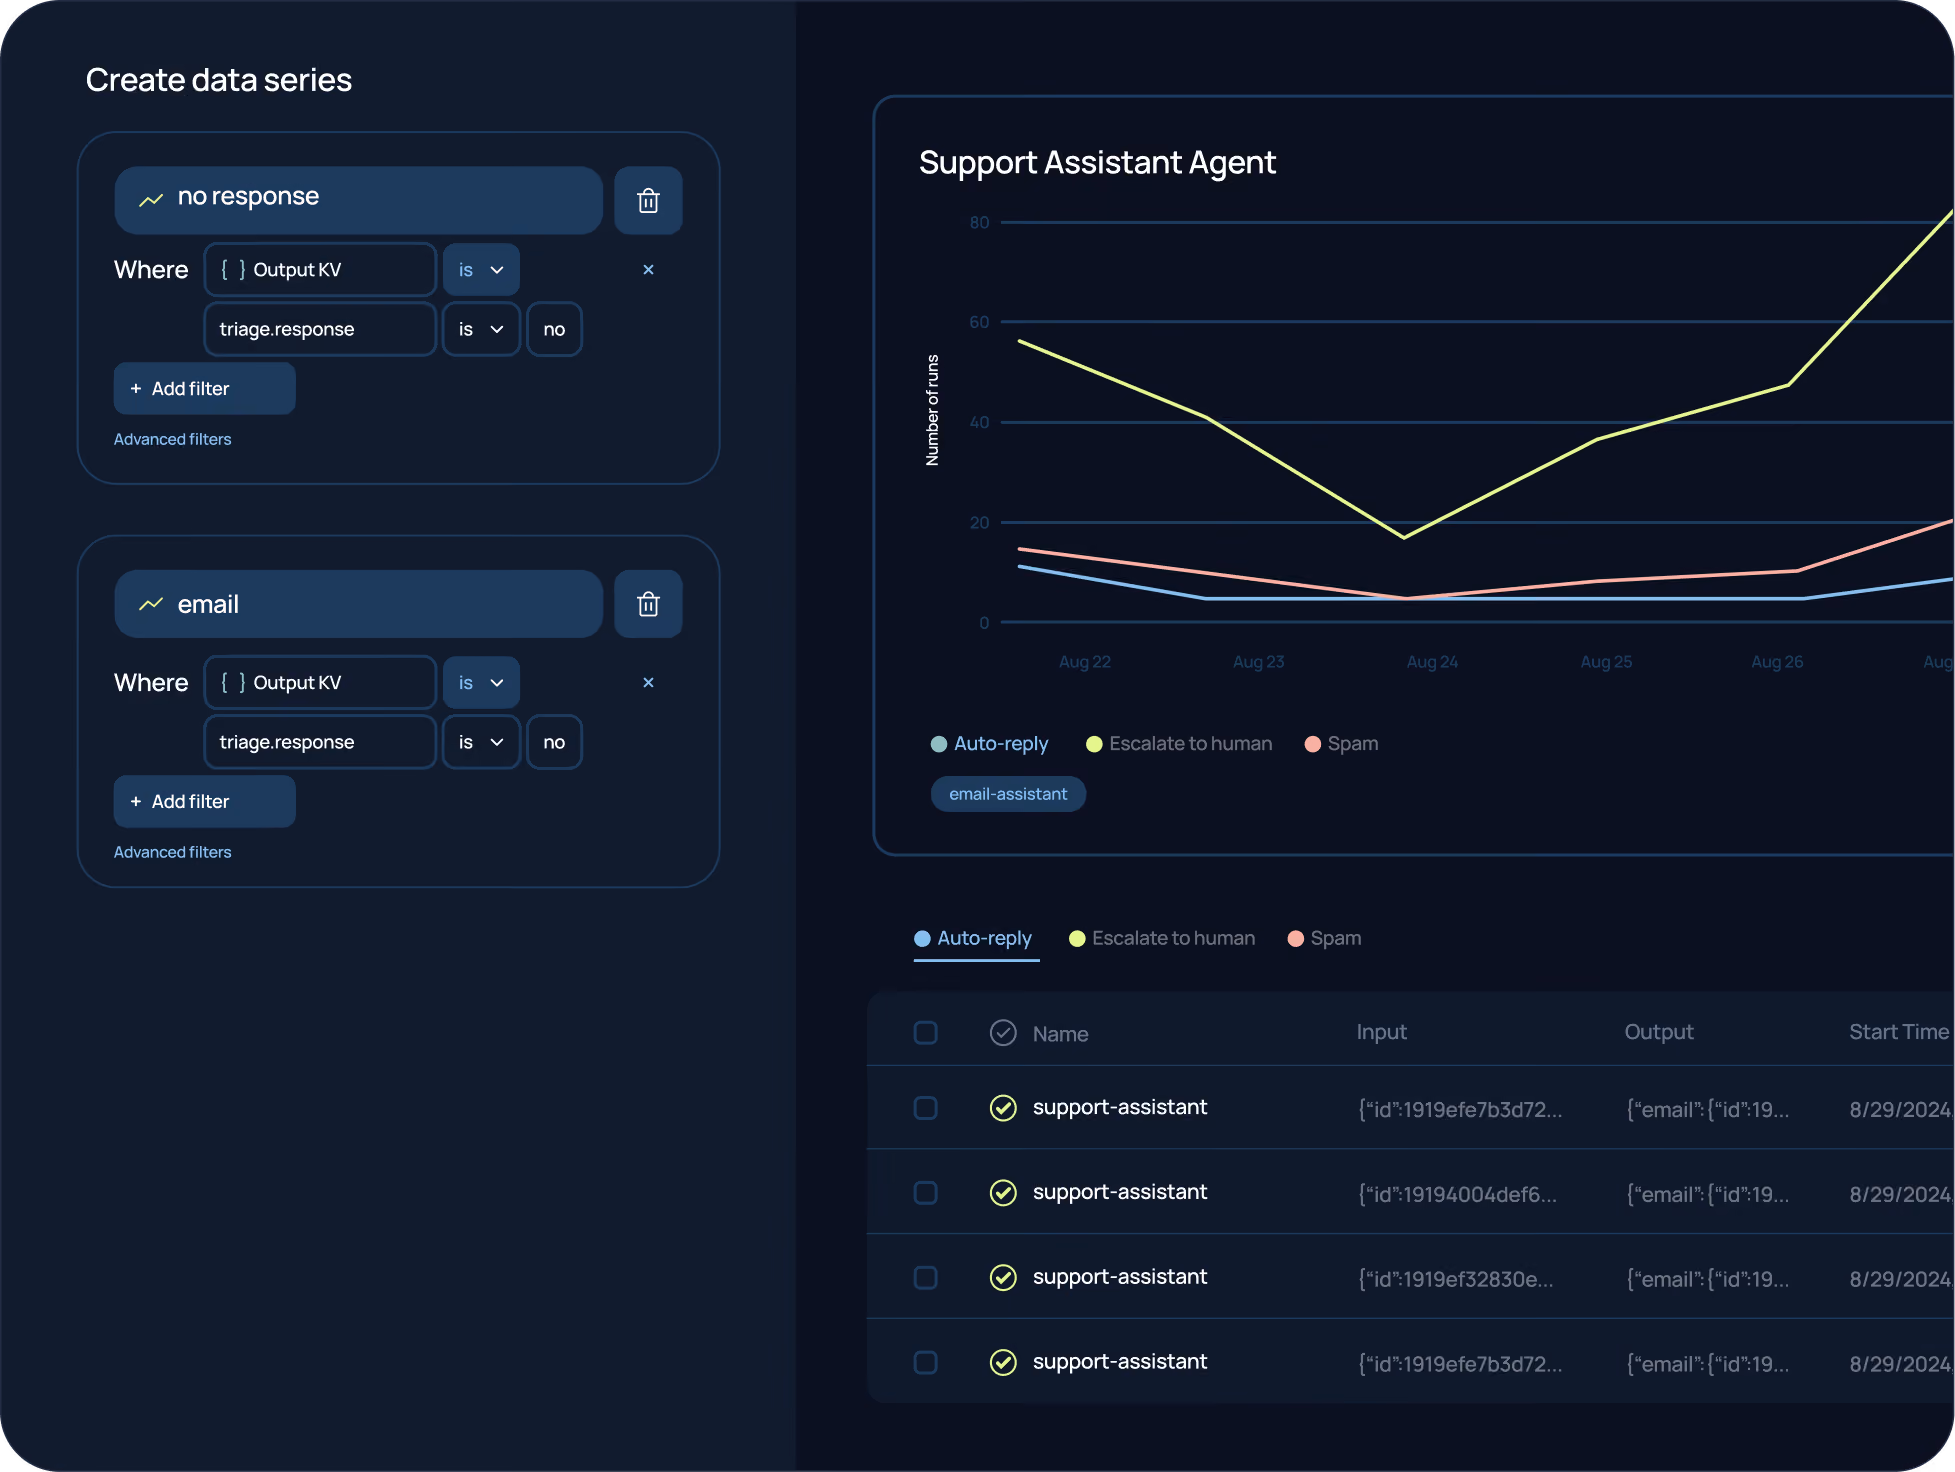Click success status icon of fourth support-assistant row

[x=1003, y=1363]
